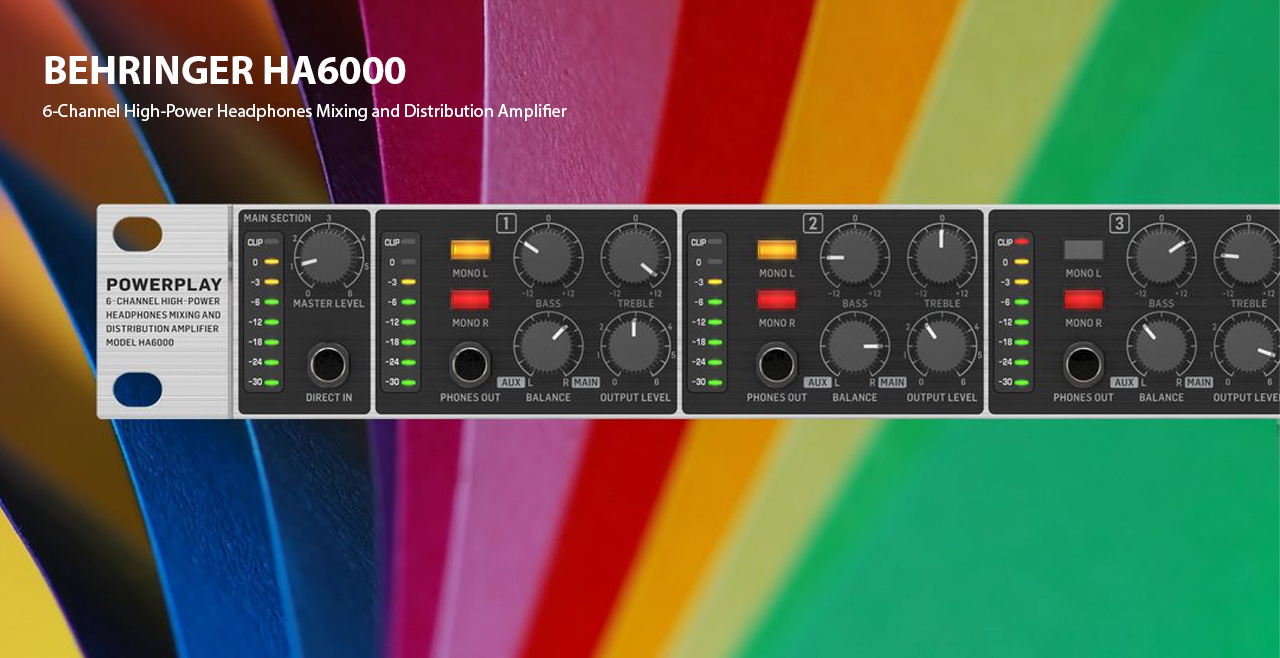Click the BEHRINGER HA6000 heading
Screen dimensions: 1280x658
click(x=224, y=71)
